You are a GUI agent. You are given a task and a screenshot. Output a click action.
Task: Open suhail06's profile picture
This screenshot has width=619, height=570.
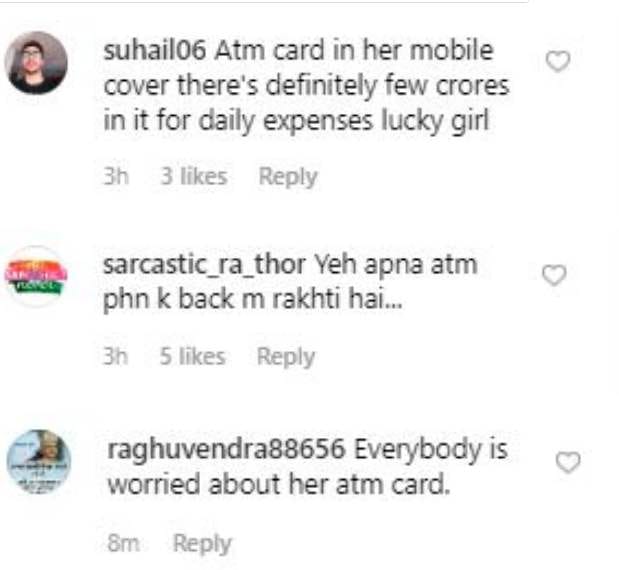(x=36, y=63)
